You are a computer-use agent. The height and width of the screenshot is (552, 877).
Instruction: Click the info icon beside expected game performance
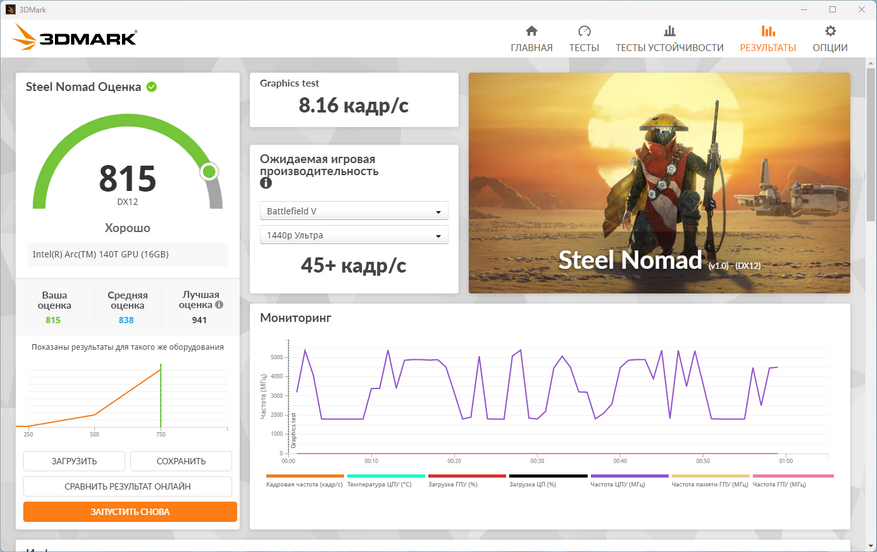[x=266, y=183]
